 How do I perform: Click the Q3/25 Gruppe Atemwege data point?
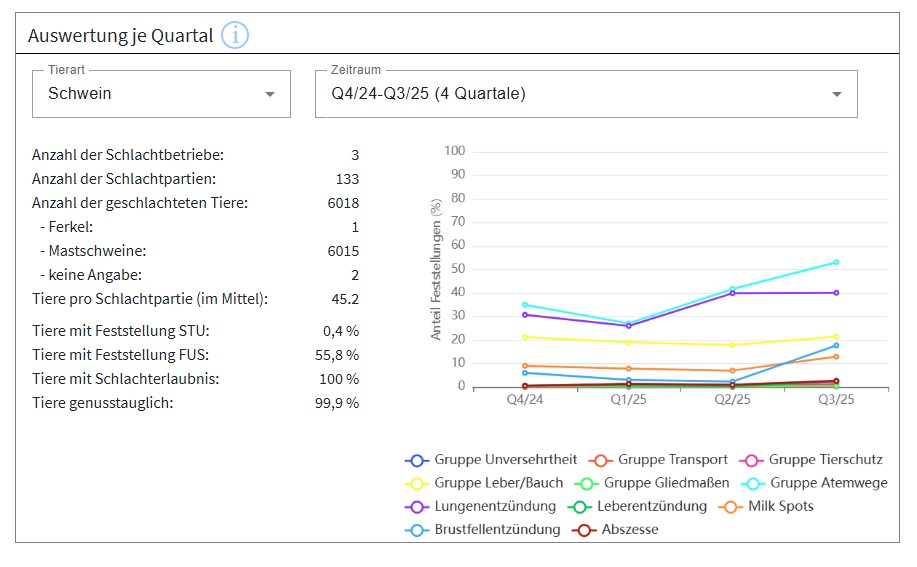point(836,262)
